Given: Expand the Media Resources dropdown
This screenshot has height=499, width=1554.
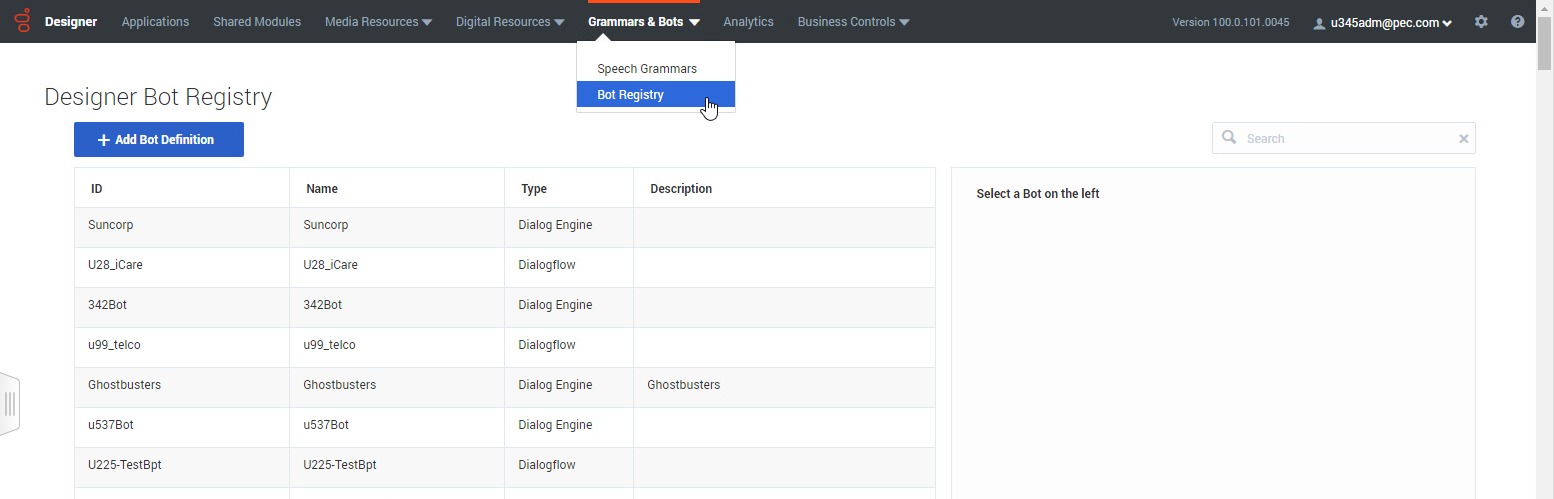Looking at the screenshot, I should 378,22.
